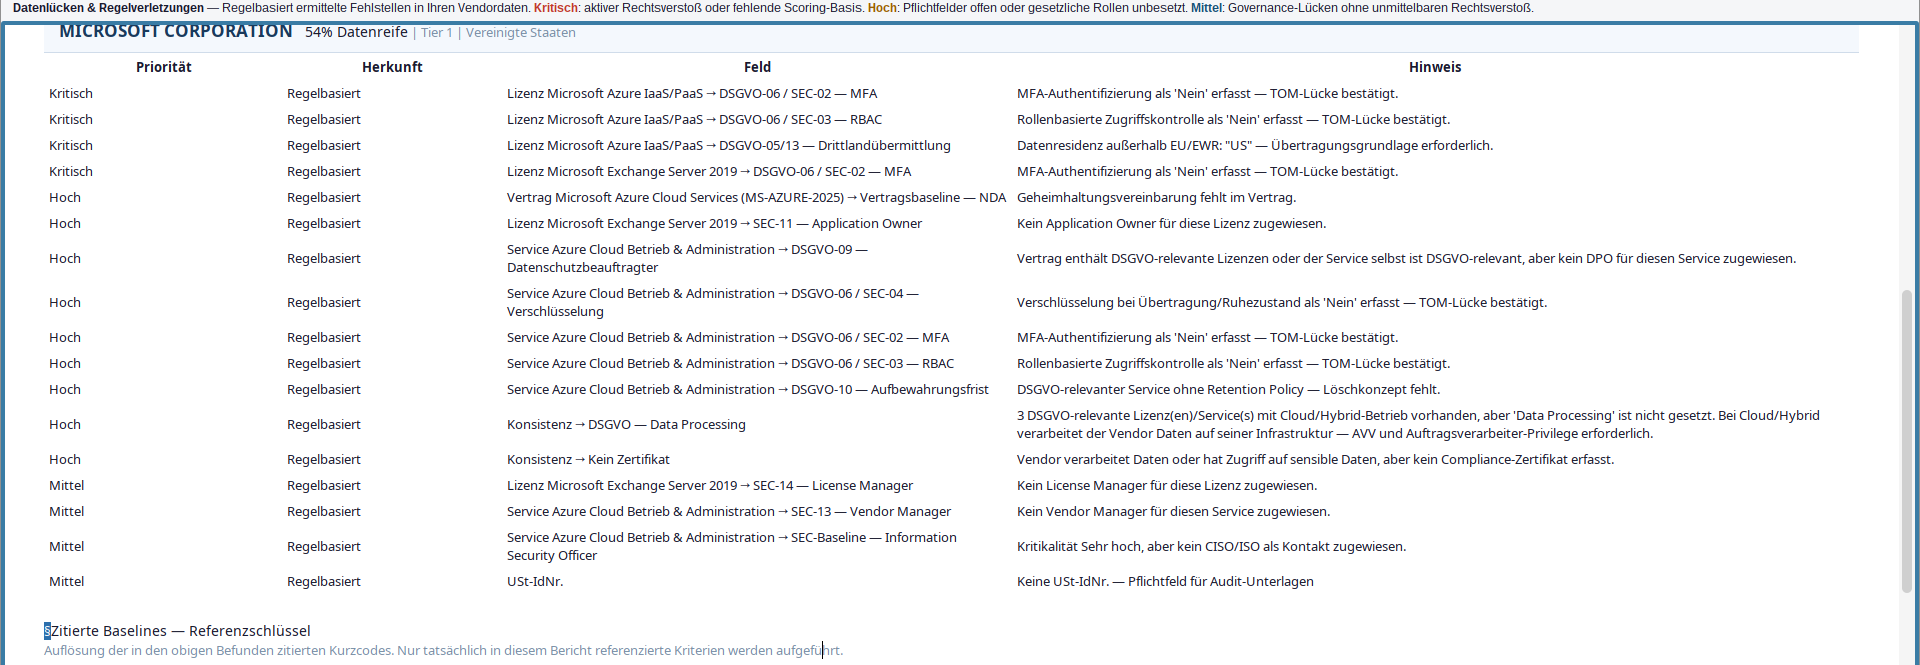Select Konsistenz DSGVO Data Processing field

[626, 424]
